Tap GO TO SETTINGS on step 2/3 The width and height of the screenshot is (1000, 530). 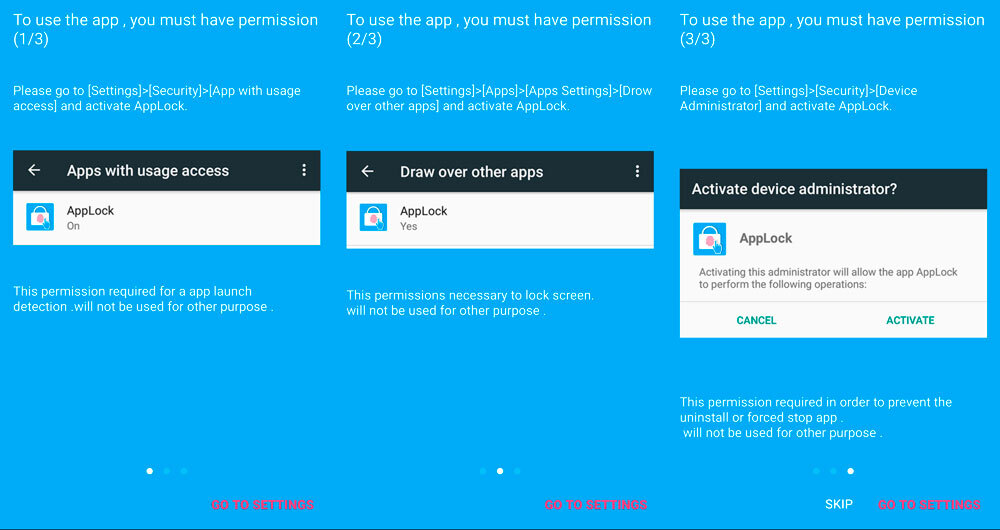point(596,505)
